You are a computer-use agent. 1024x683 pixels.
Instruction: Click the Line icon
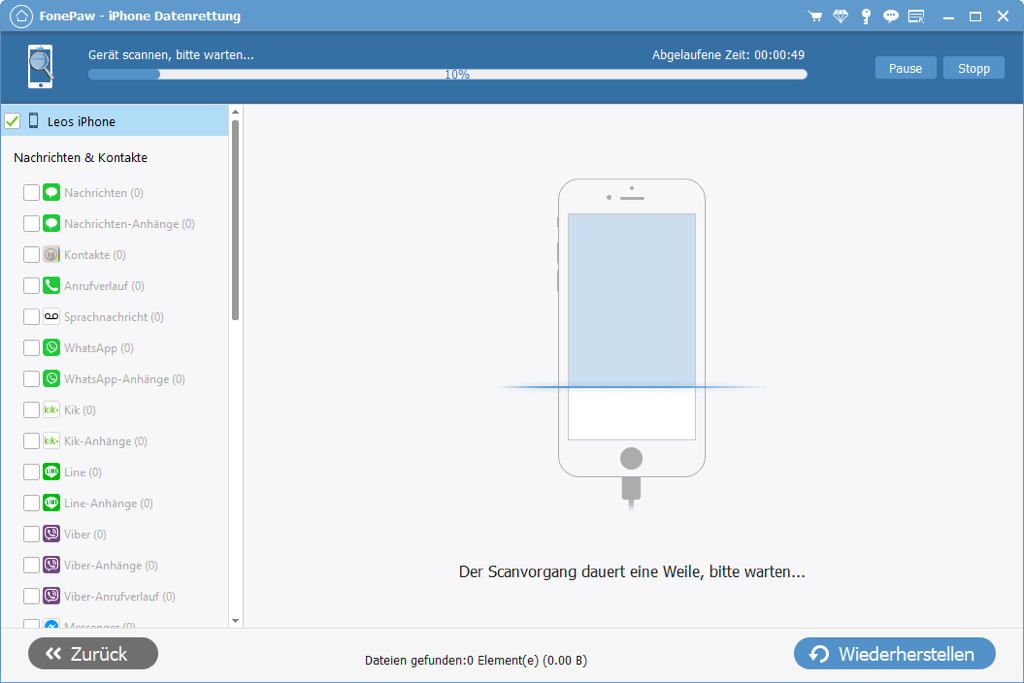pos(52,471)
